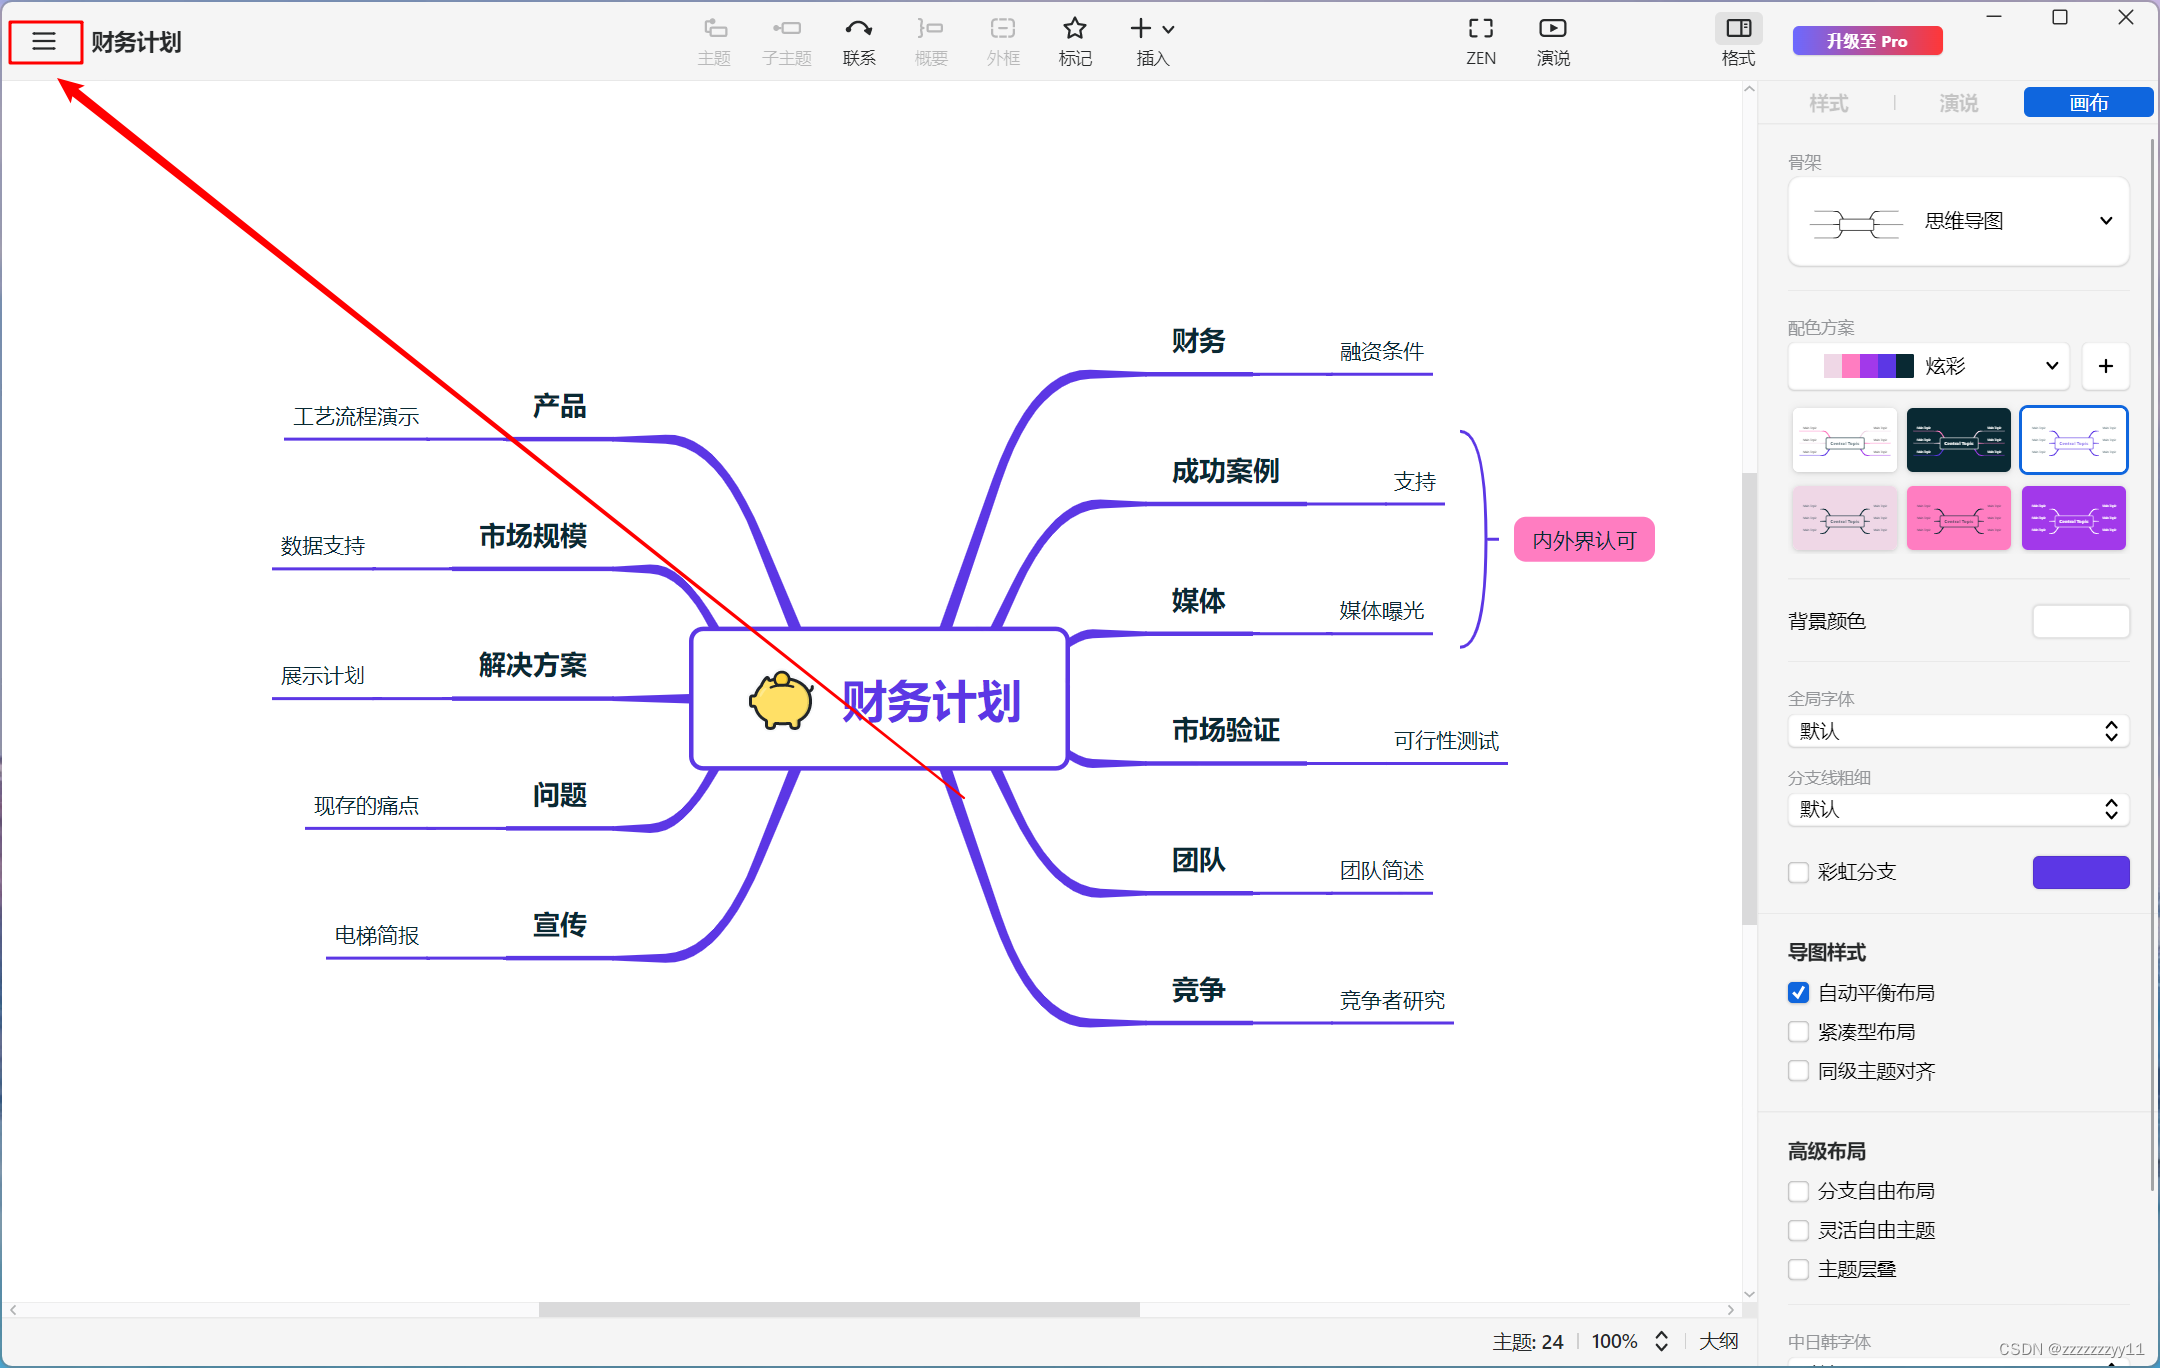
Task: Click 升级至 Pro button
Action: tap(1867, 41)
